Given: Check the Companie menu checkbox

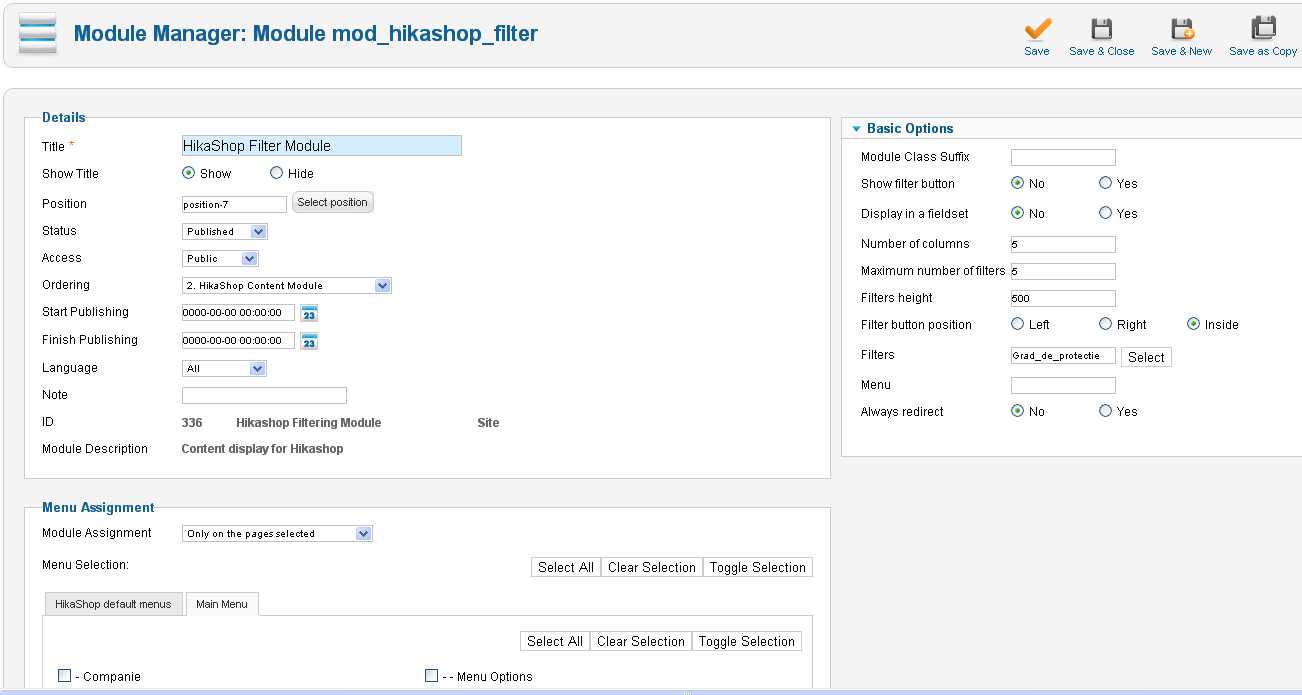Looking at the screenshot, I should pyautogui.click(x=65, y=676).
